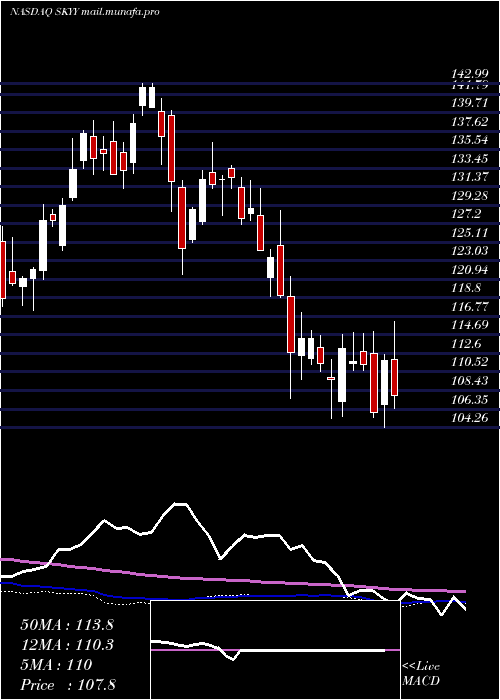Select the 137.62 price axis label
This screenshot has width=500, height=700.
point(470,122)
